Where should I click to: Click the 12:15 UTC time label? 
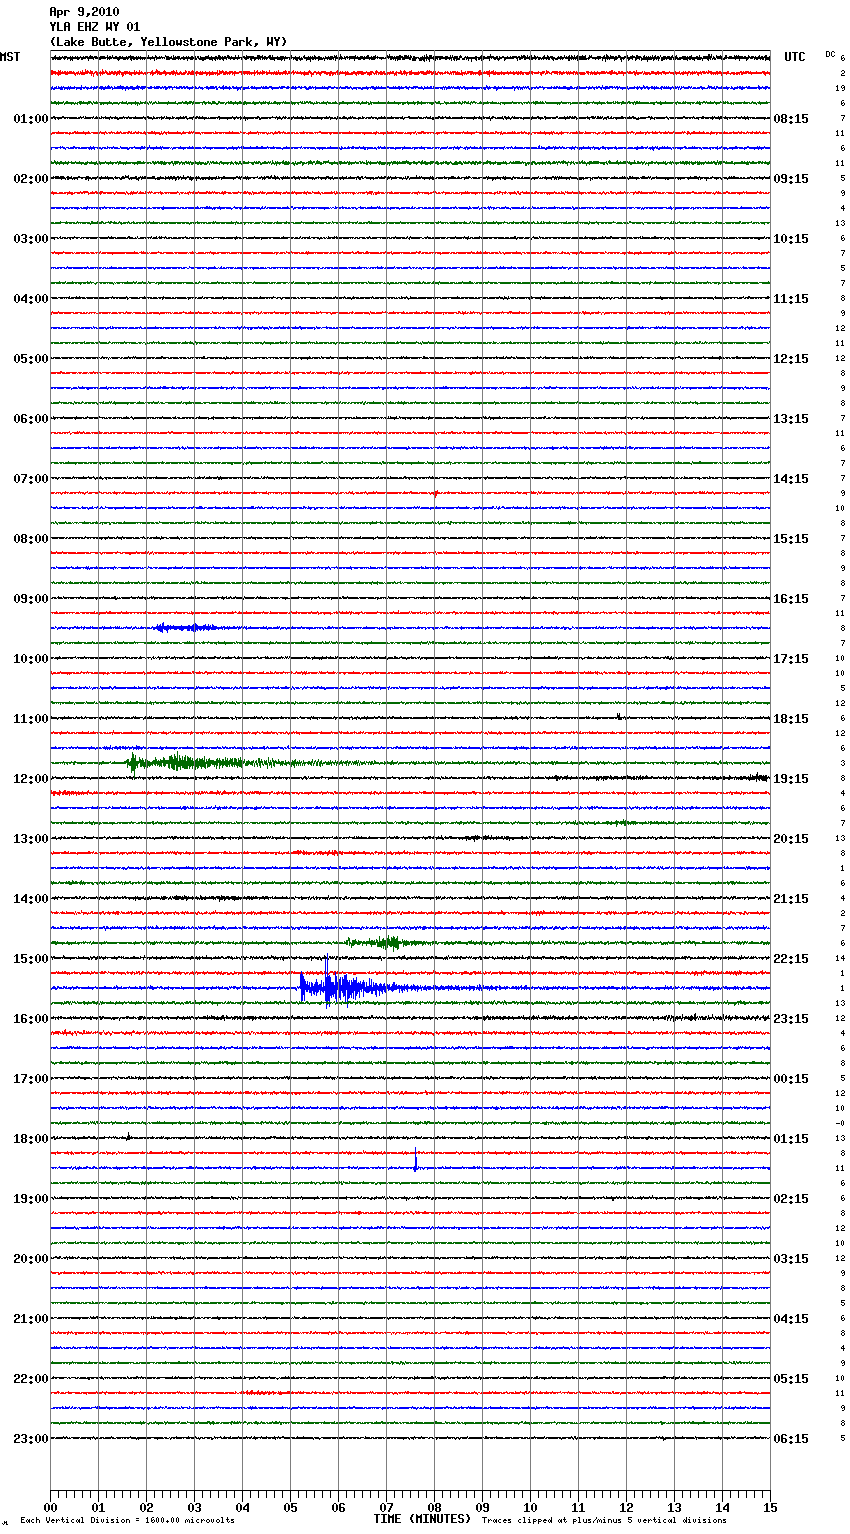point(791,359)
